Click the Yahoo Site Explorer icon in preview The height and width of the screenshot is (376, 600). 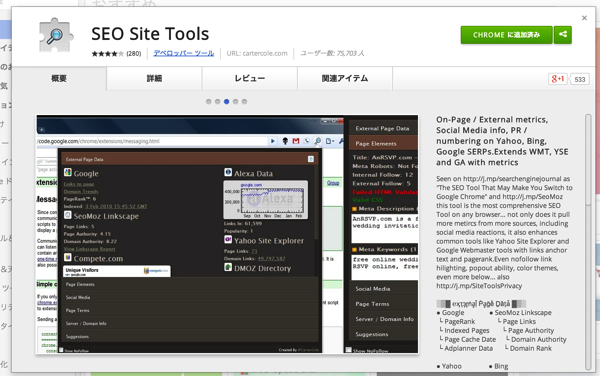pyautogui.click(x=228, y=239)
